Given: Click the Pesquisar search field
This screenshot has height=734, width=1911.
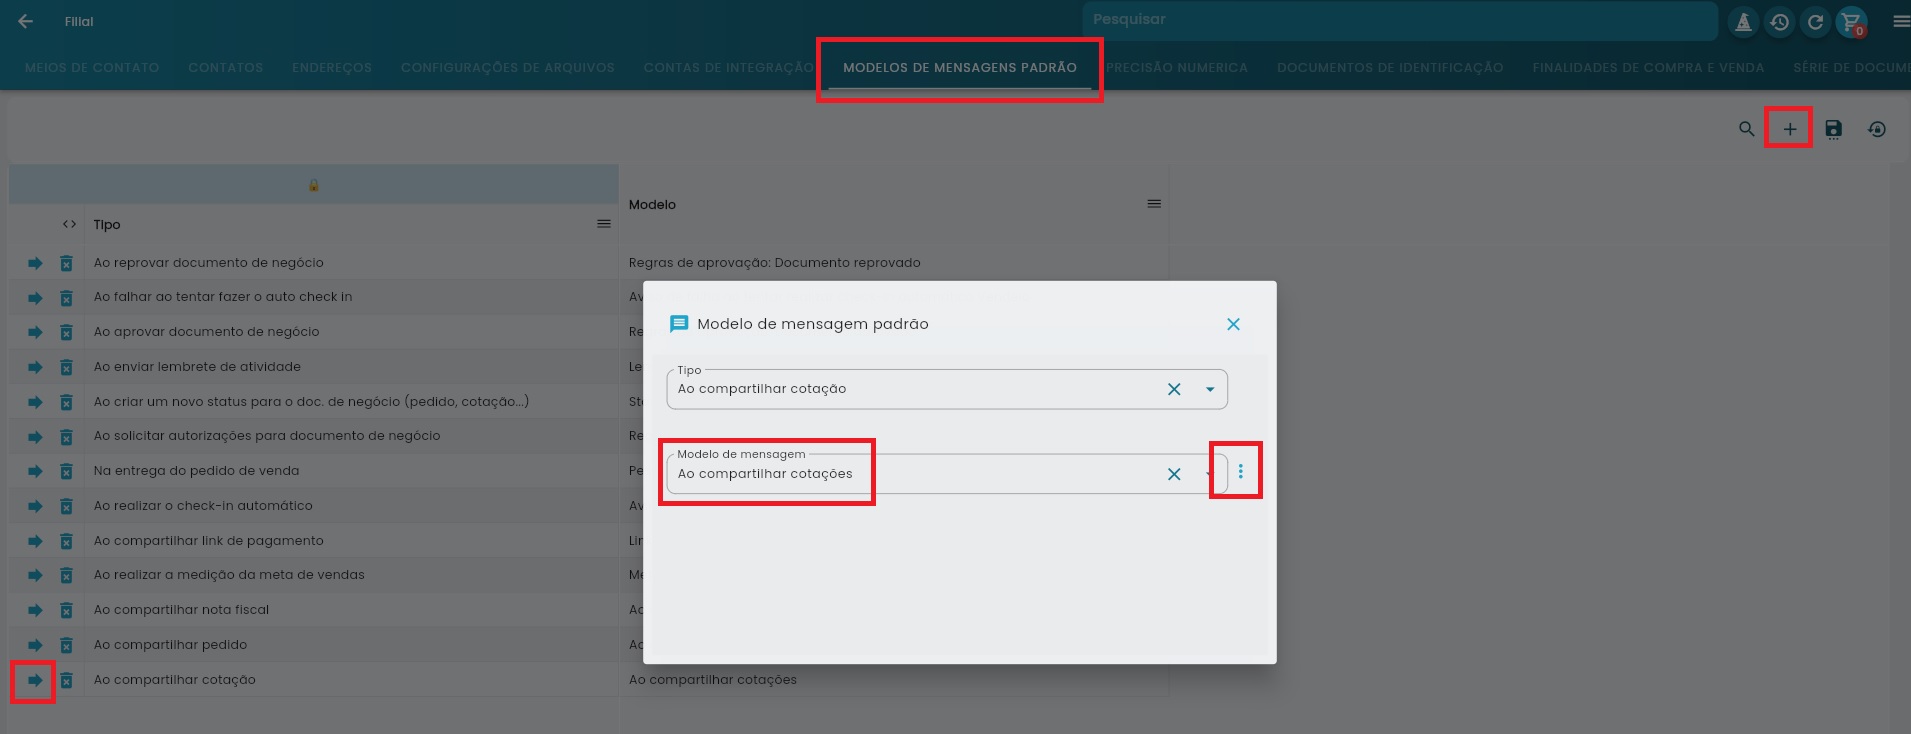Looking at the screenshot, I should pyautogui.click(x=1398, y=20).
